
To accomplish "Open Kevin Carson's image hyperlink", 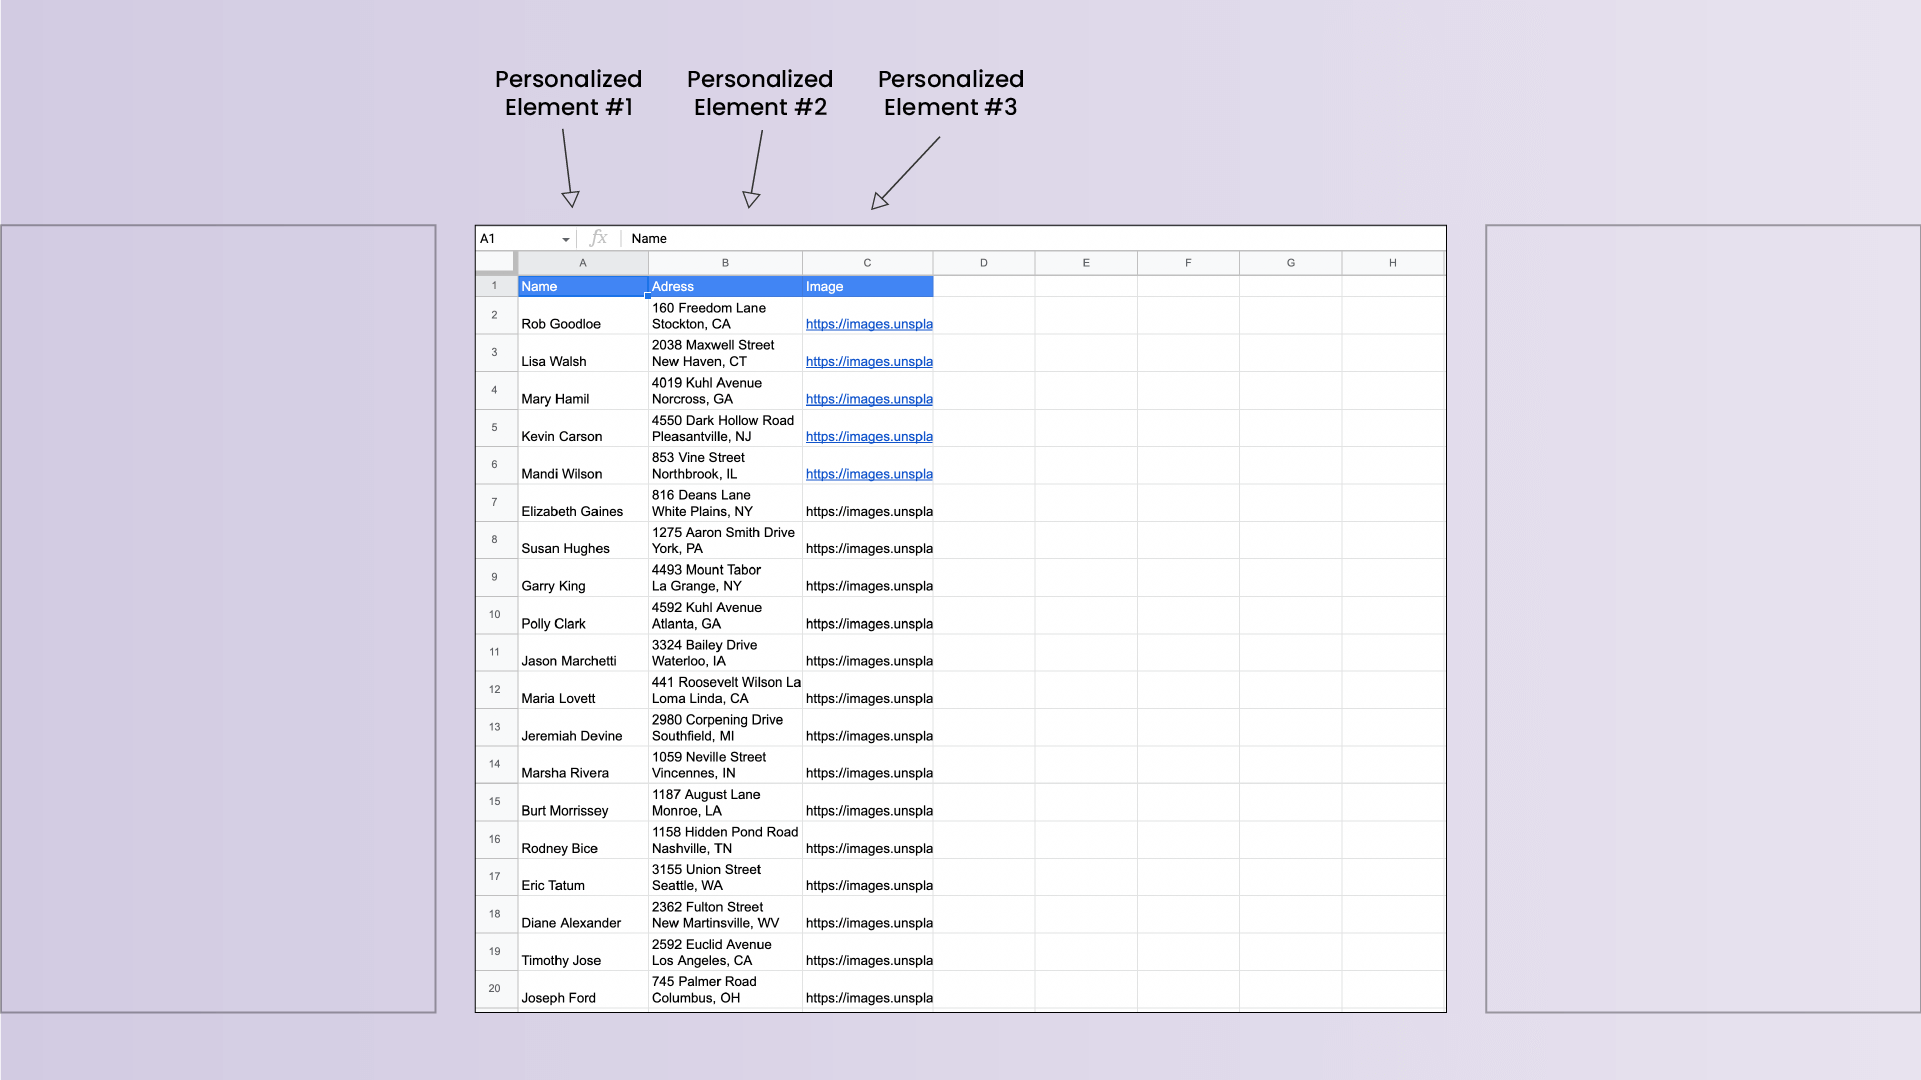I will coord(868,436).
